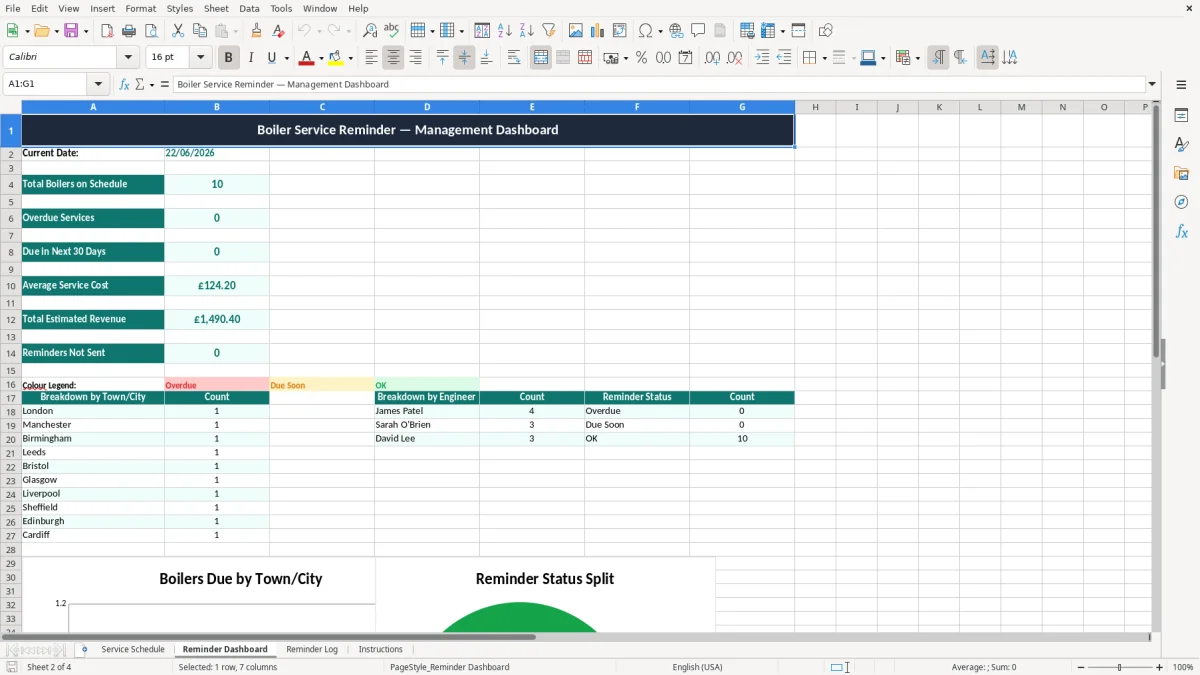The image size is (1200, 675).
Task: Click column A header
Action: 93,107
